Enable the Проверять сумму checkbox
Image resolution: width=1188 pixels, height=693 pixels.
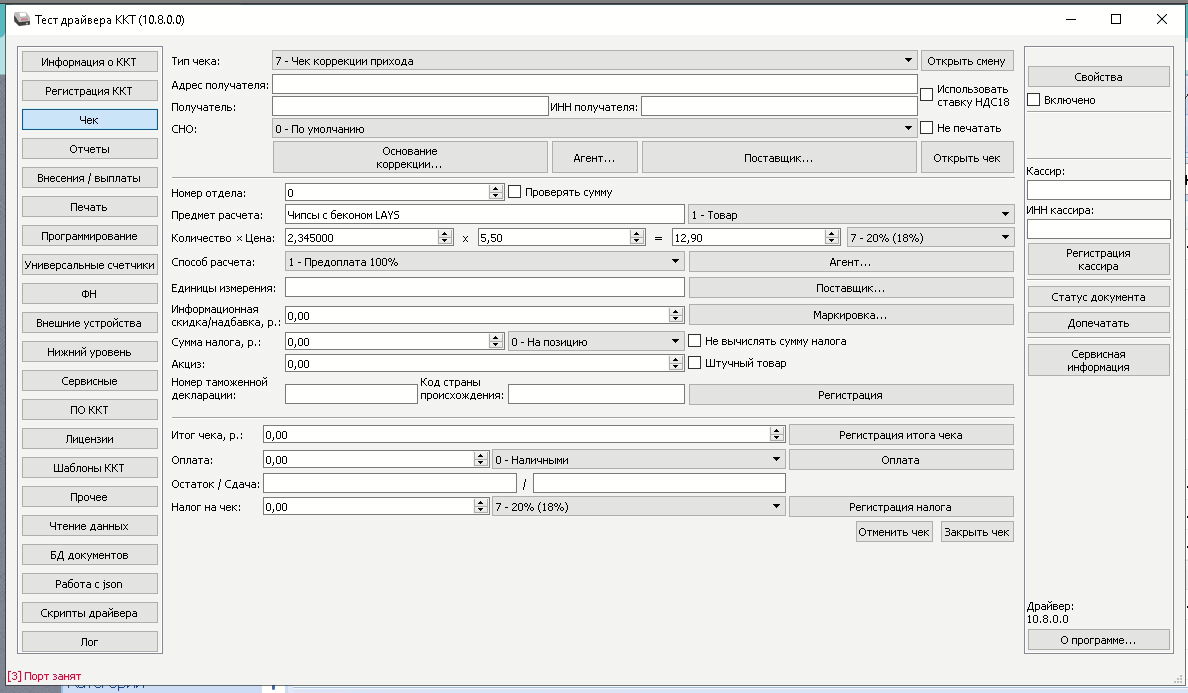(515, 192)
